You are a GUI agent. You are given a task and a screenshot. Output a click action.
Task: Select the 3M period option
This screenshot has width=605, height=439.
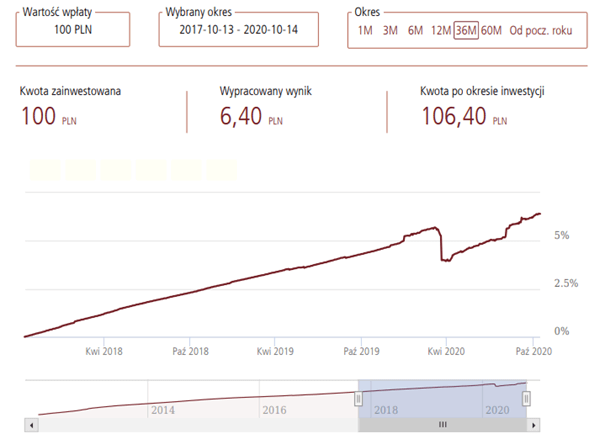(x=390, y=30)
